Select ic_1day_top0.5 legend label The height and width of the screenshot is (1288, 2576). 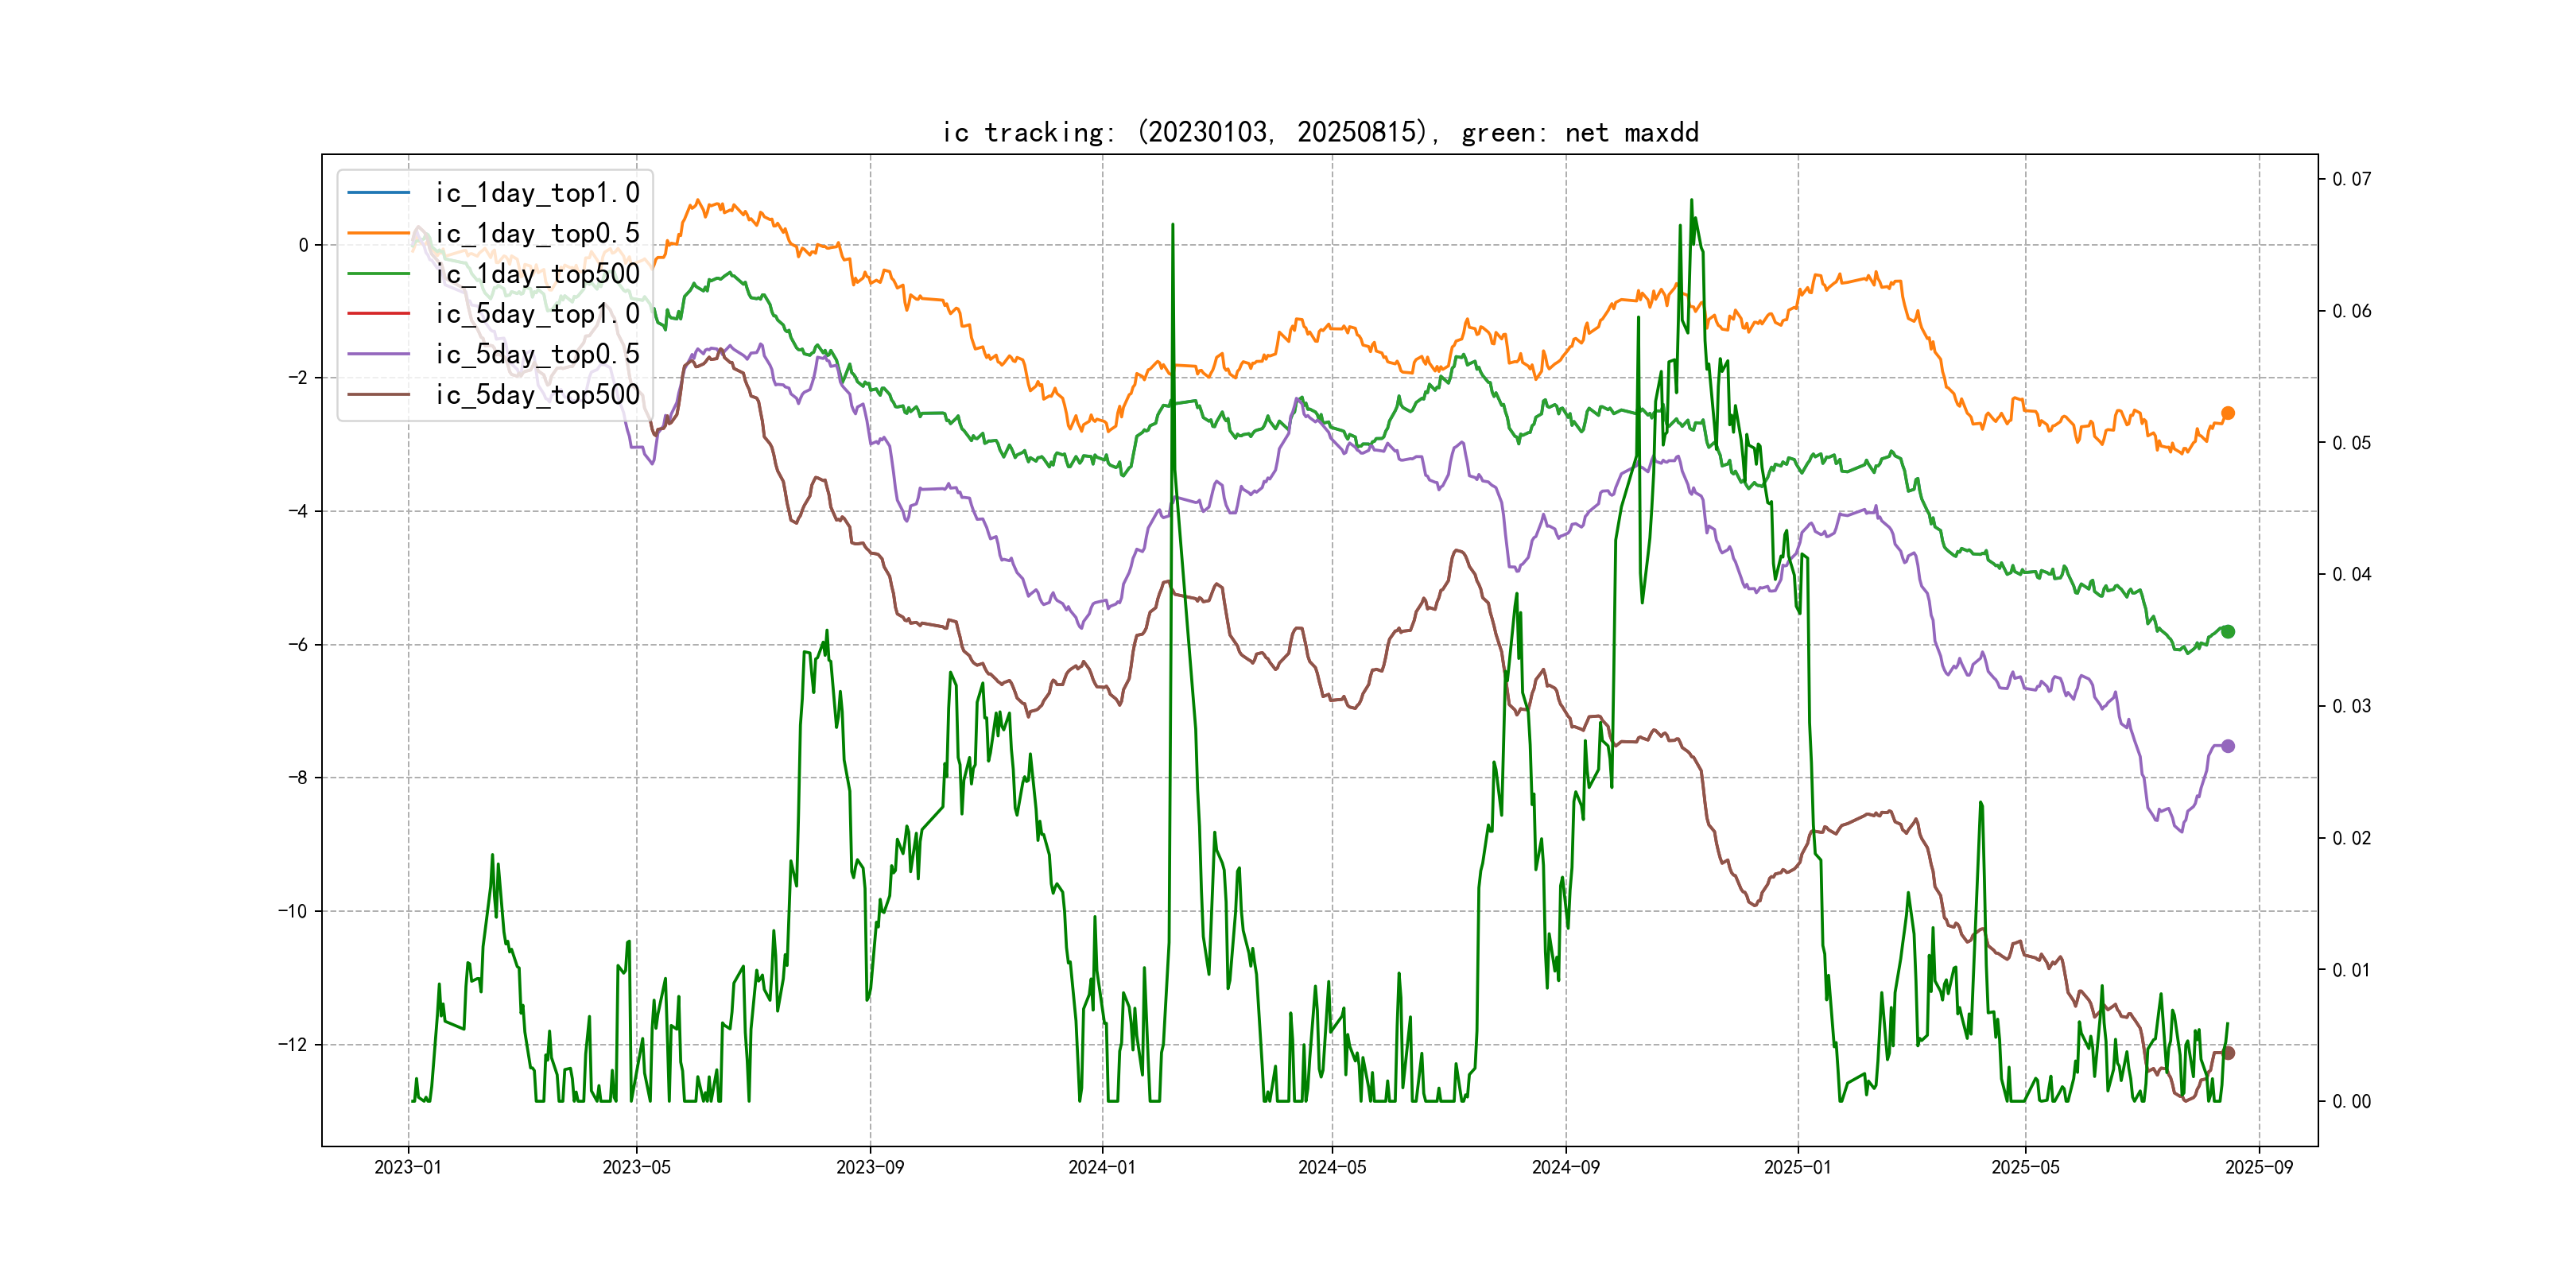pos(537,233)
